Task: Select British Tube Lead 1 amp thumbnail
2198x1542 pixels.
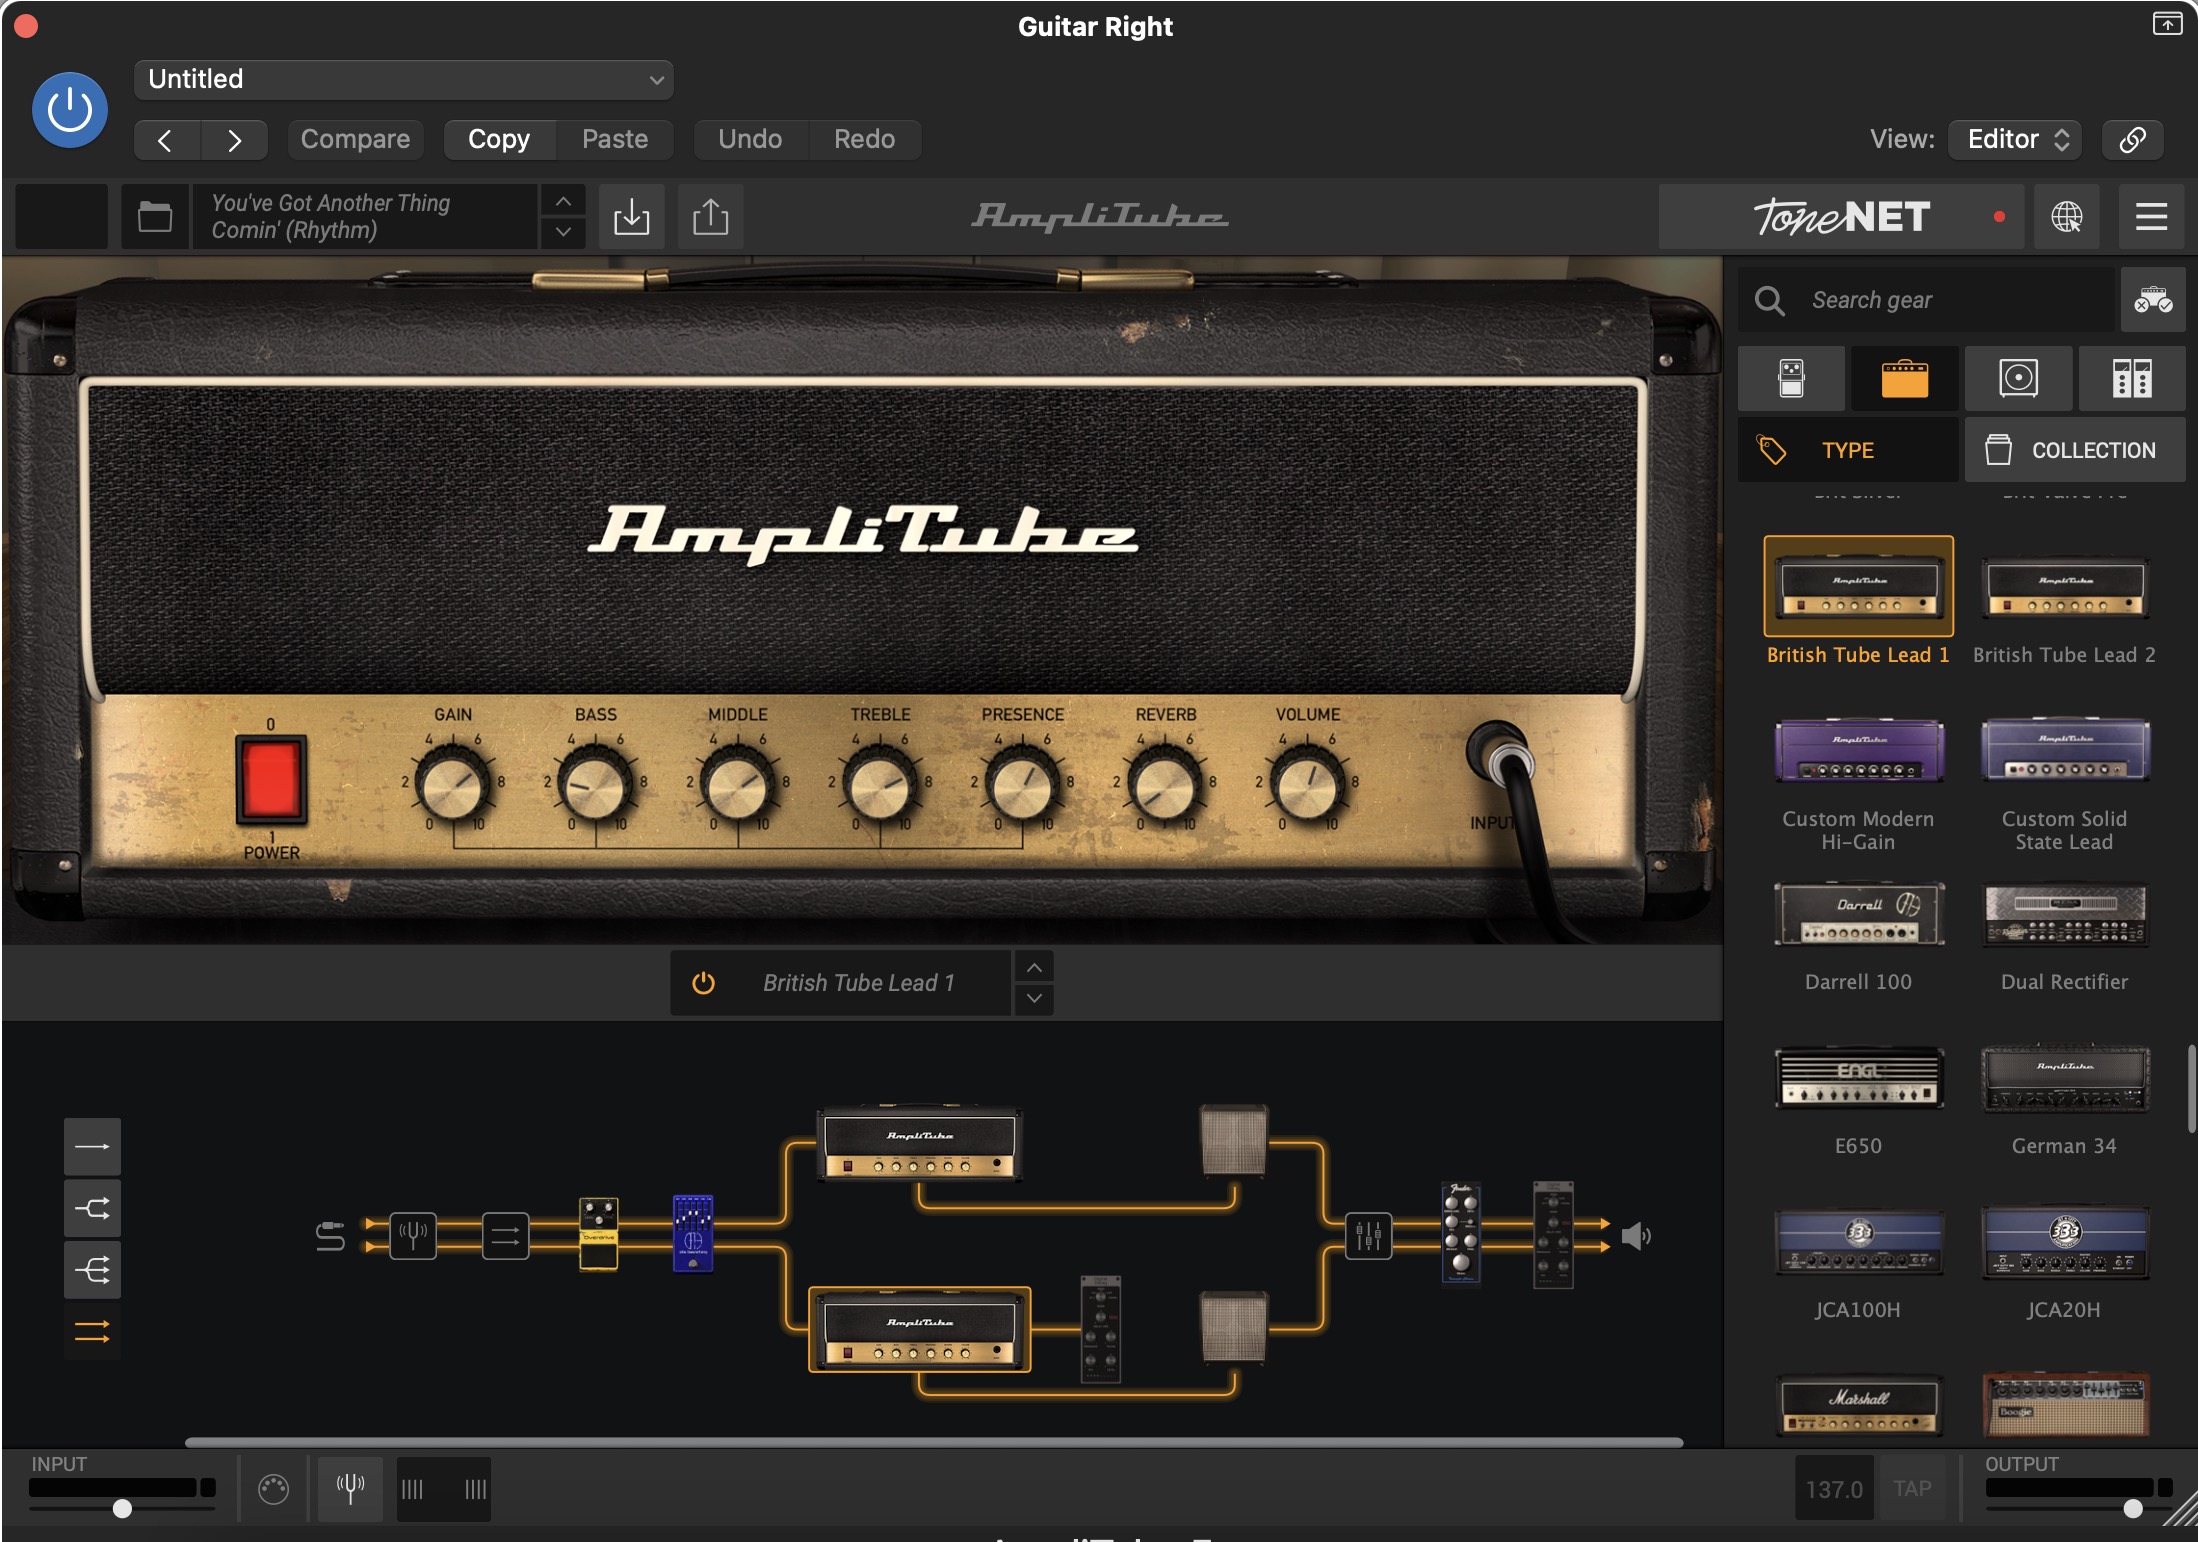Action: tap(1858, 587)
